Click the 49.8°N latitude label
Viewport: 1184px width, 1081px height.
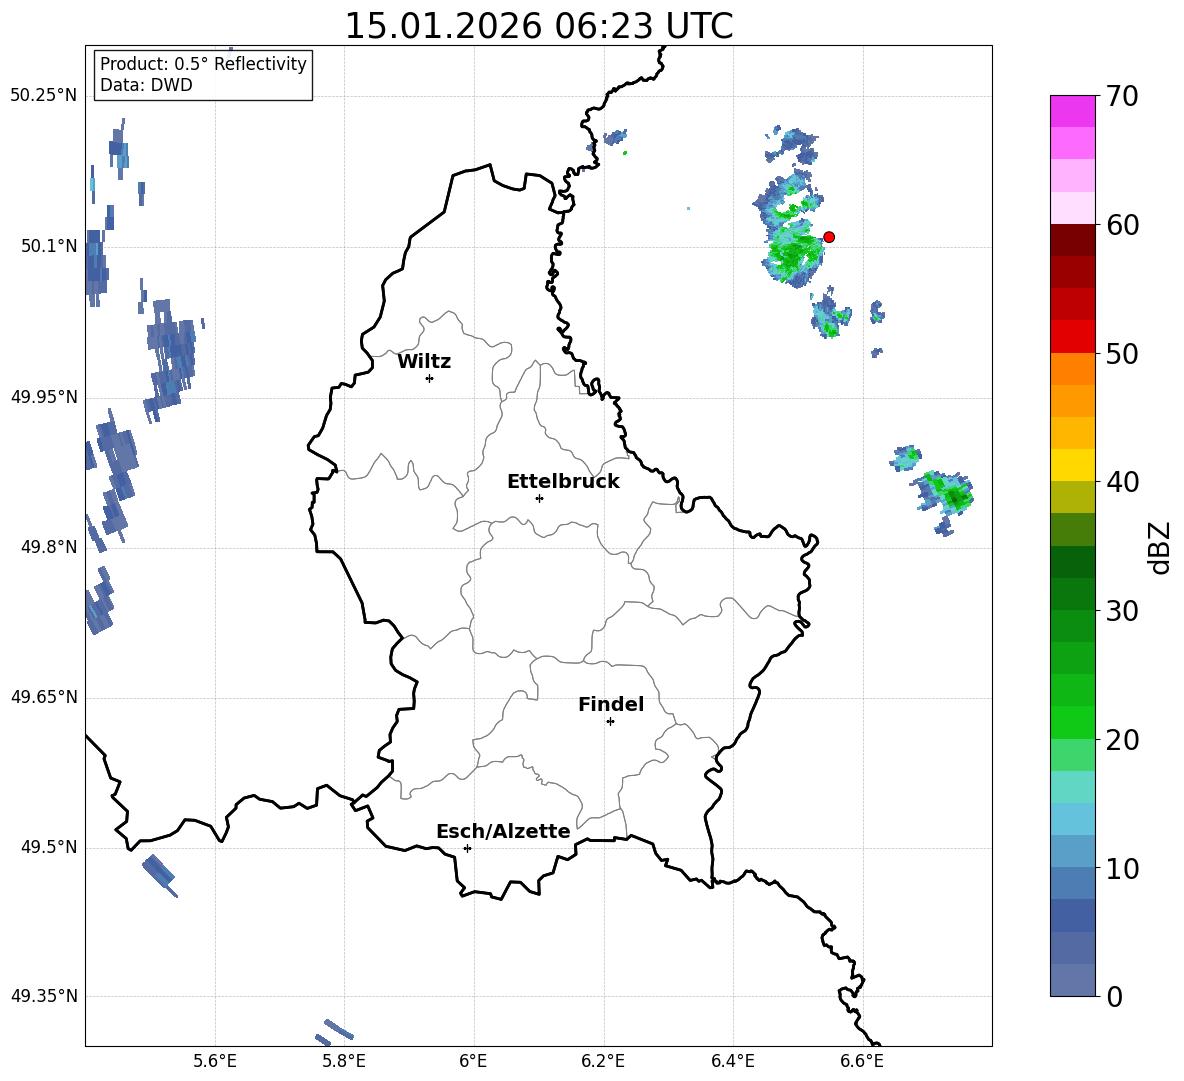click(x=49, y=547)
